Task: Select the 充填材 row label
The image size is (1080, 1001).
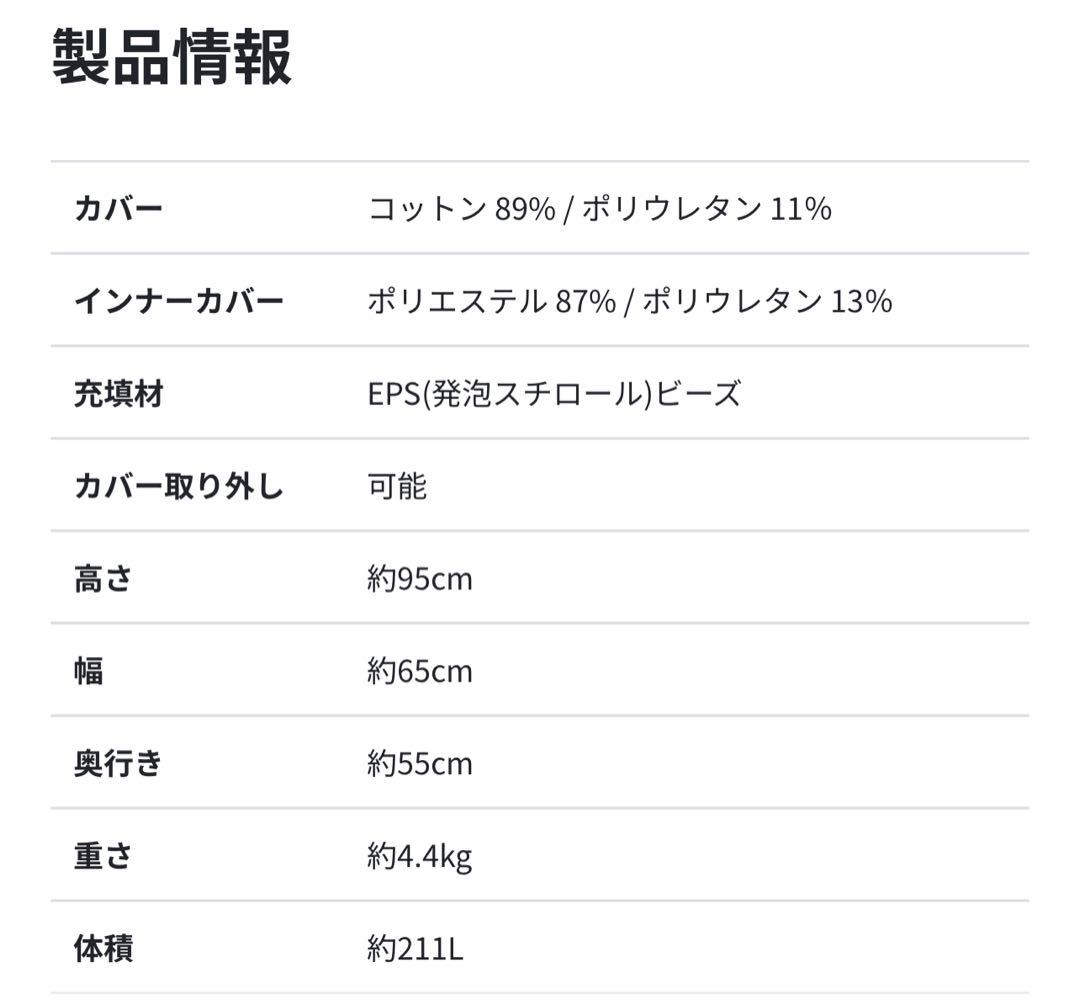Action: tap(118, 394)
